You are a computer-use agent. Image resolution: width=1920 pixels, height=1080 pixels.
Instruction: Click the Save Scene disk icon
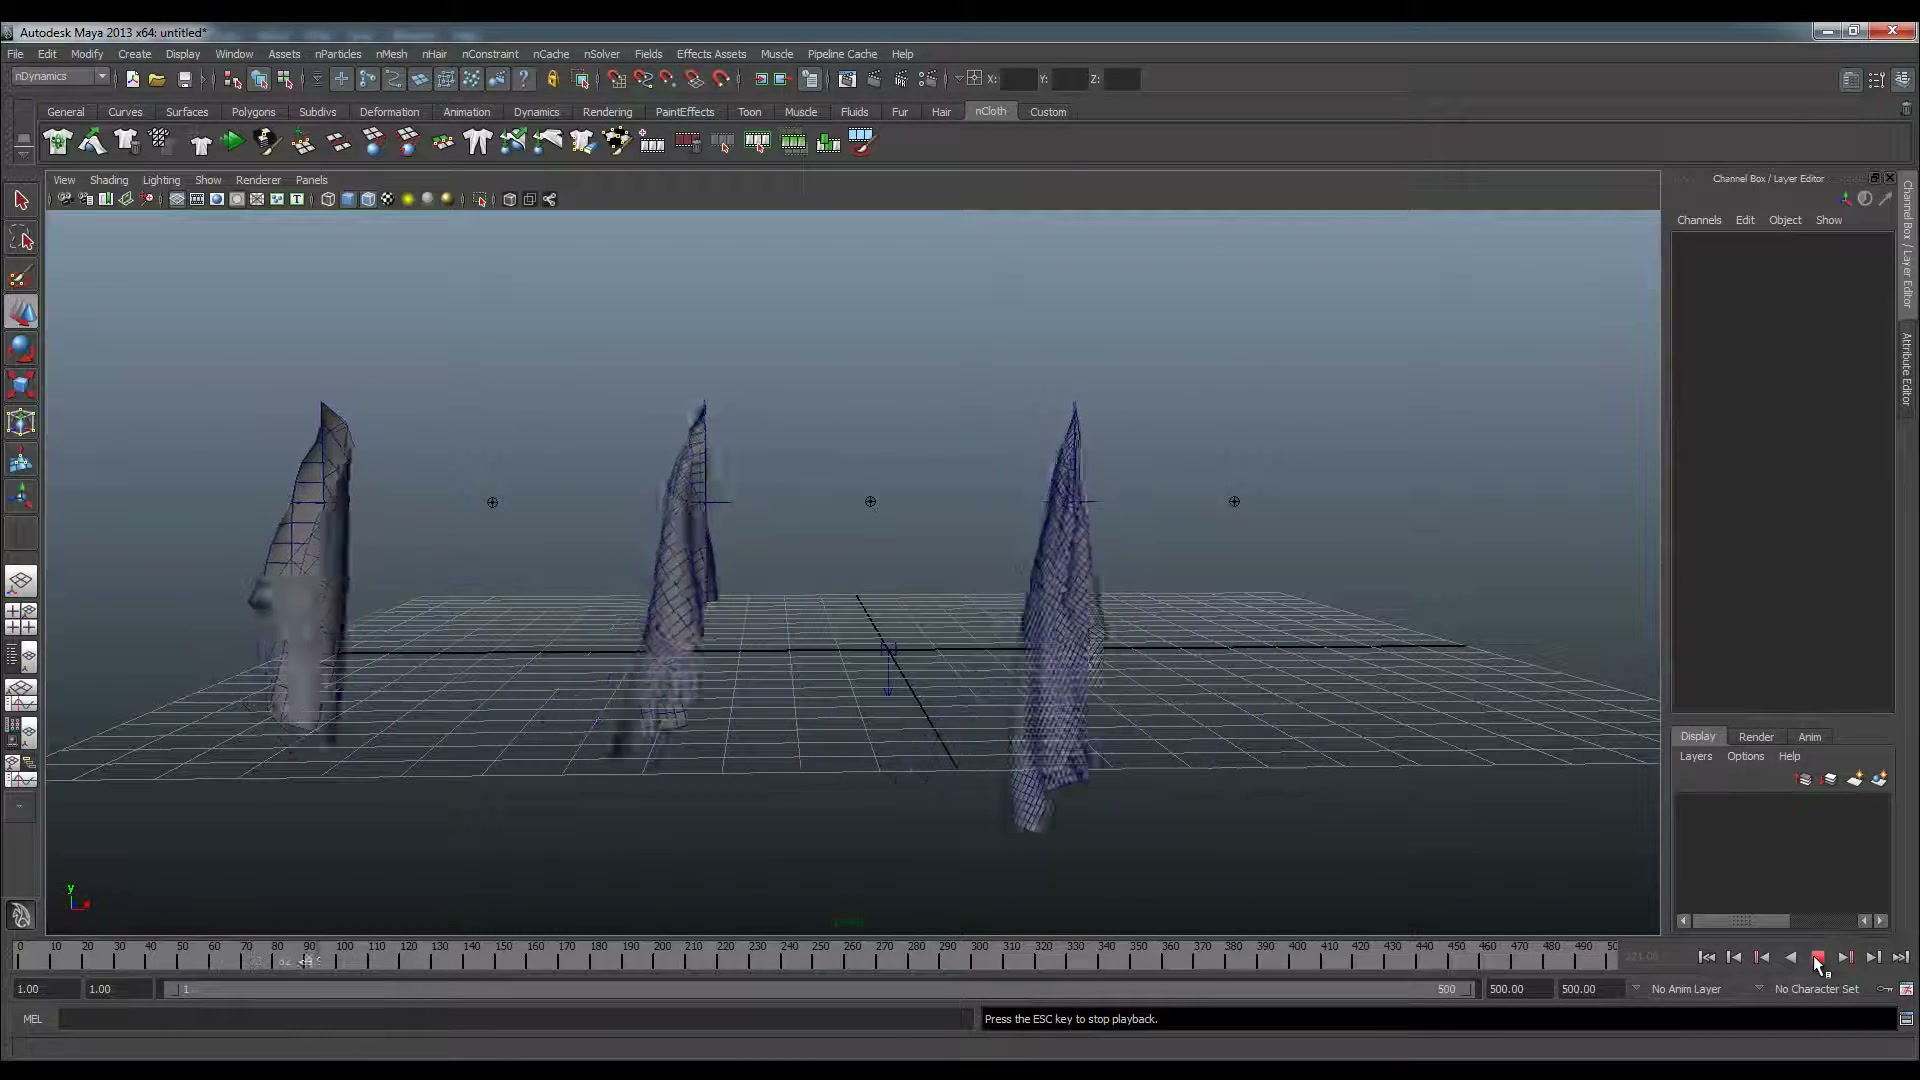pyautogui.click(x=184, y=79)
